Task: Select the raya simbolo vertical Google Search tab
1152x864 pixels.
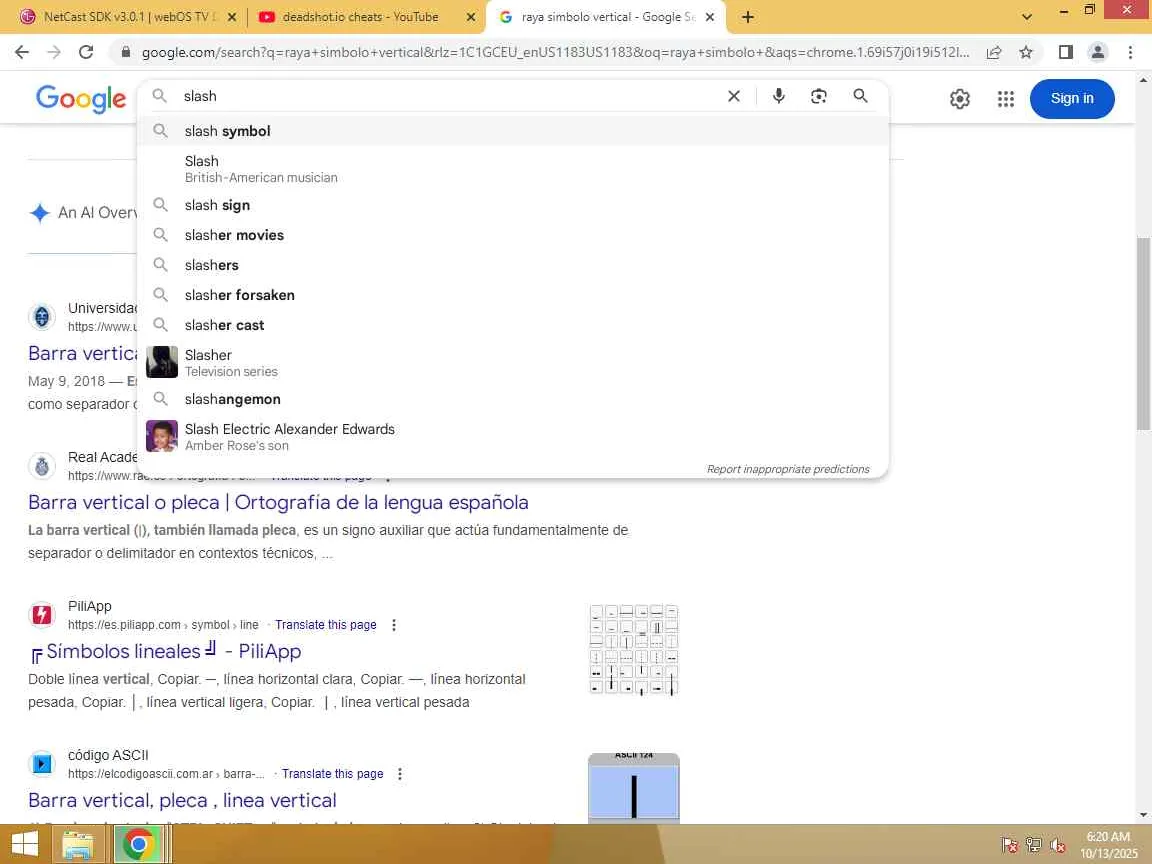Action: 606,17
